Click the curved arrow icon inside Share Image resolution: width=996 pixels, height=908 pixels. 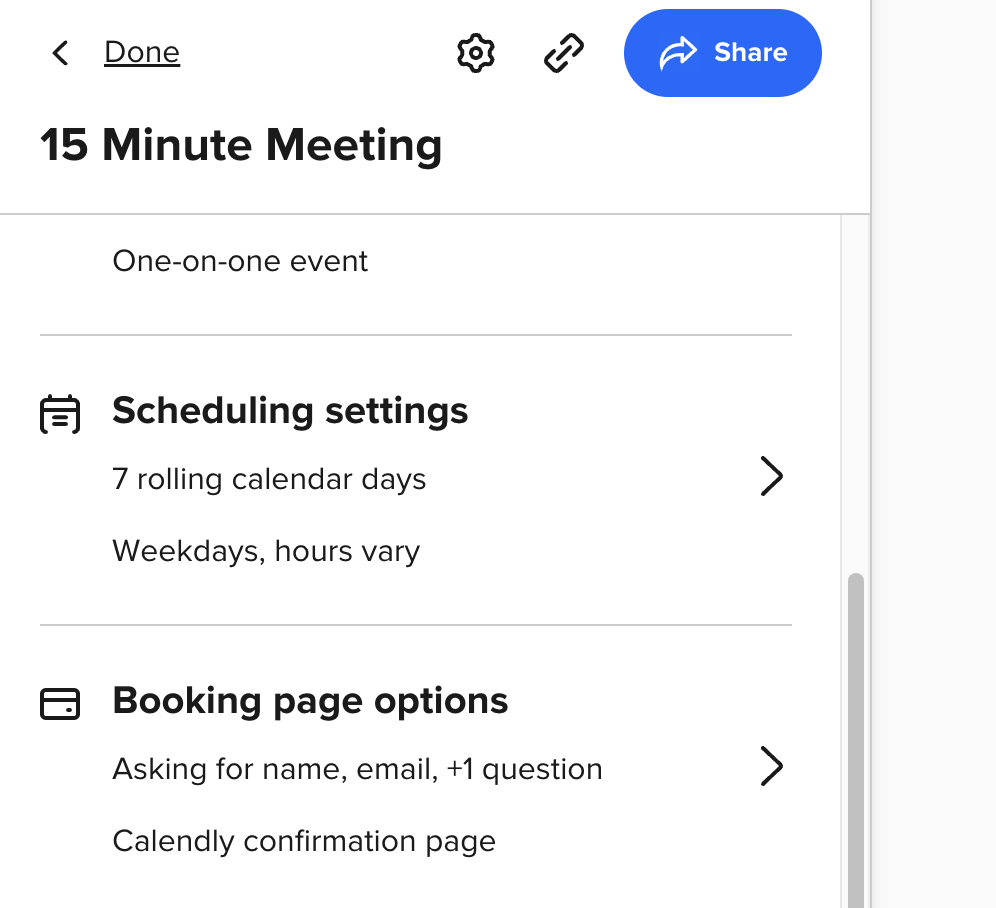pos(678,53)
